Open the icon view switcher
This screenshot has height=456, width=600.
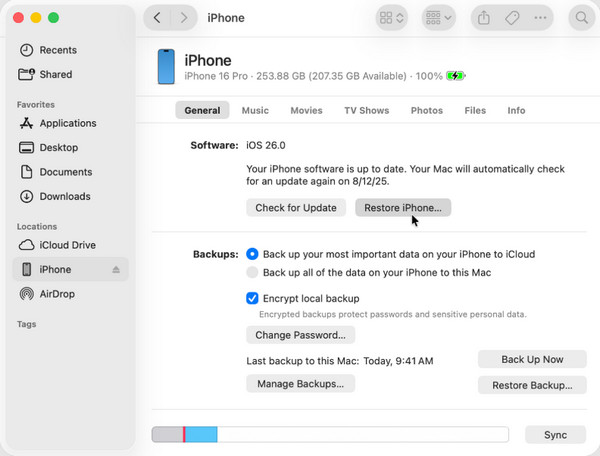pos(391,18)
